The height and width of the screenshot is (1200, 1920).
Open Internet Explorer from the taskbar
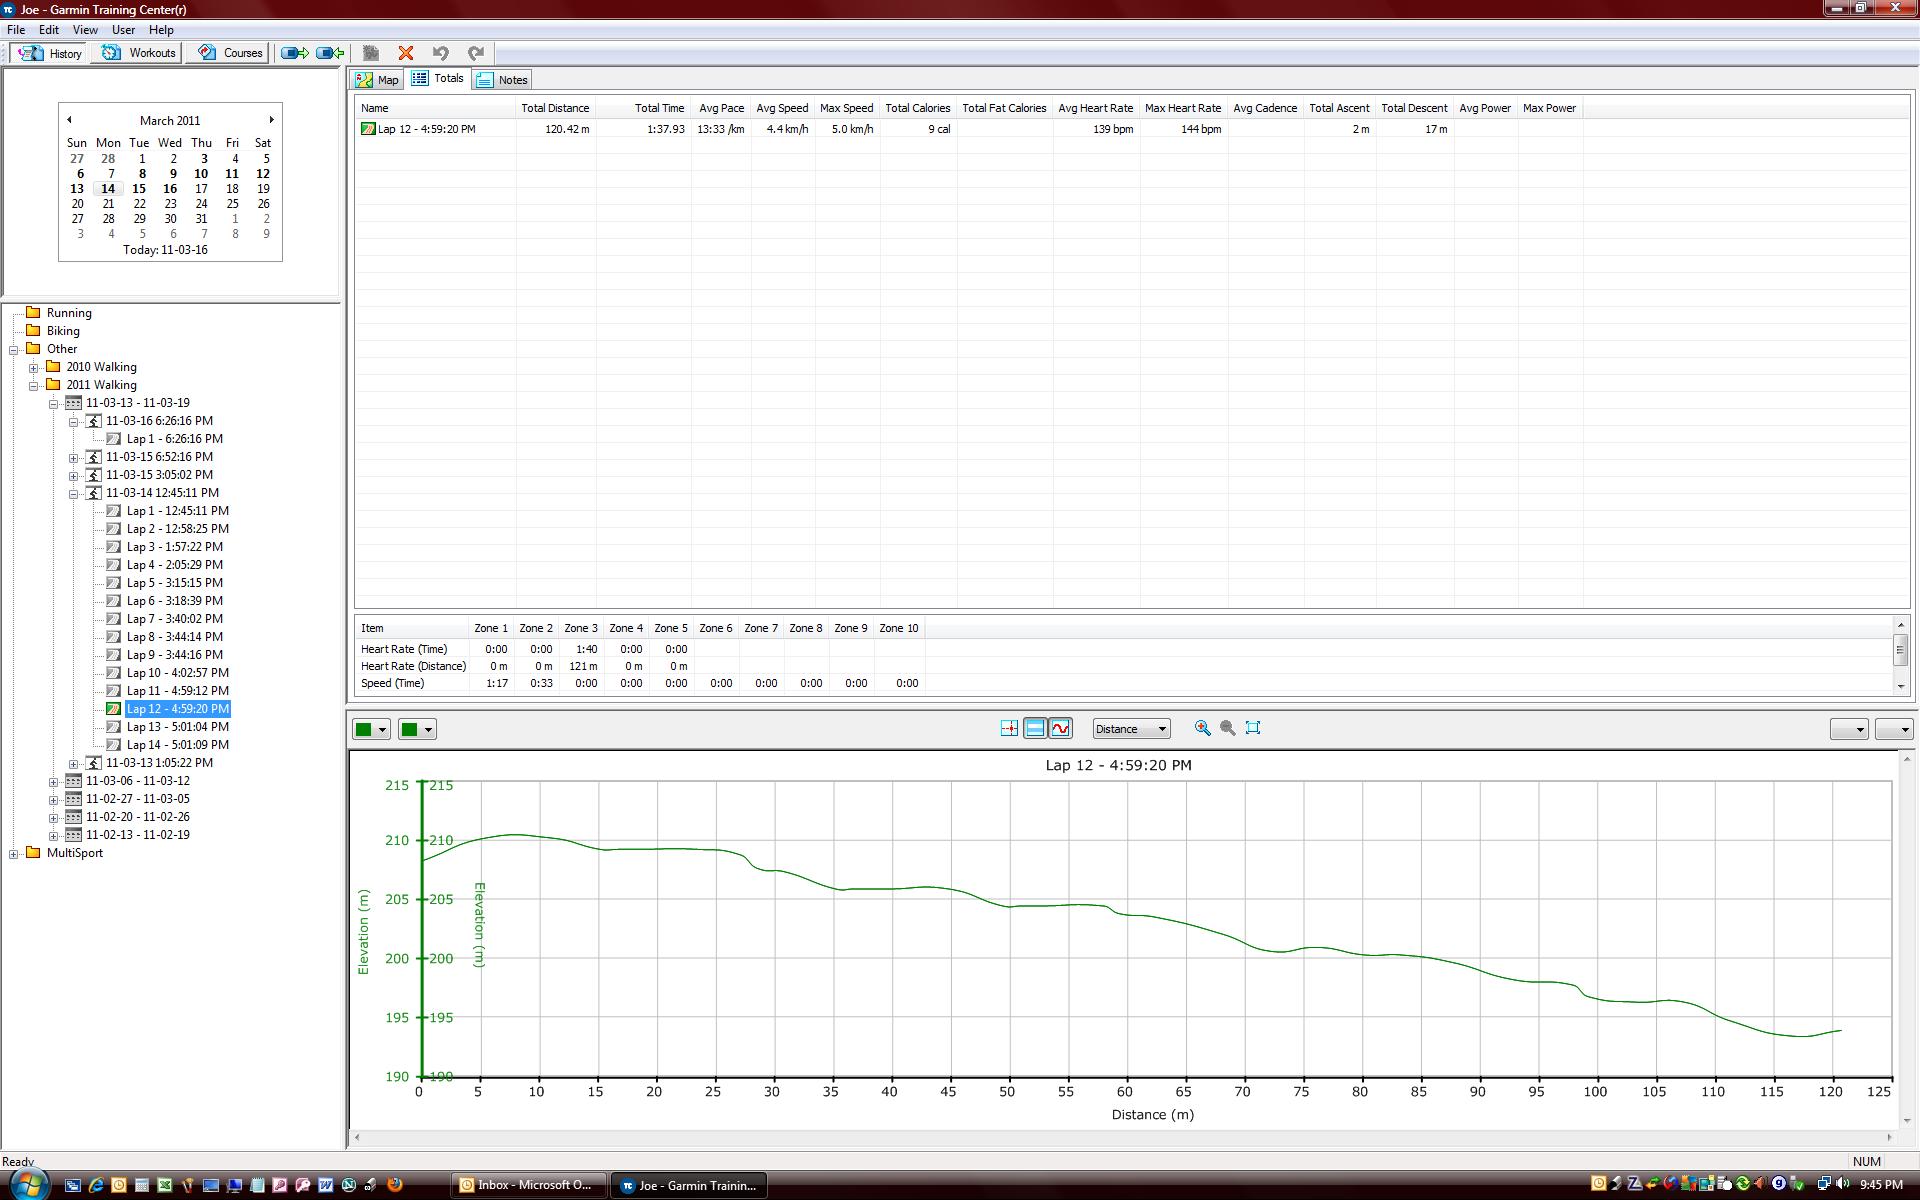click(96, 1185)
